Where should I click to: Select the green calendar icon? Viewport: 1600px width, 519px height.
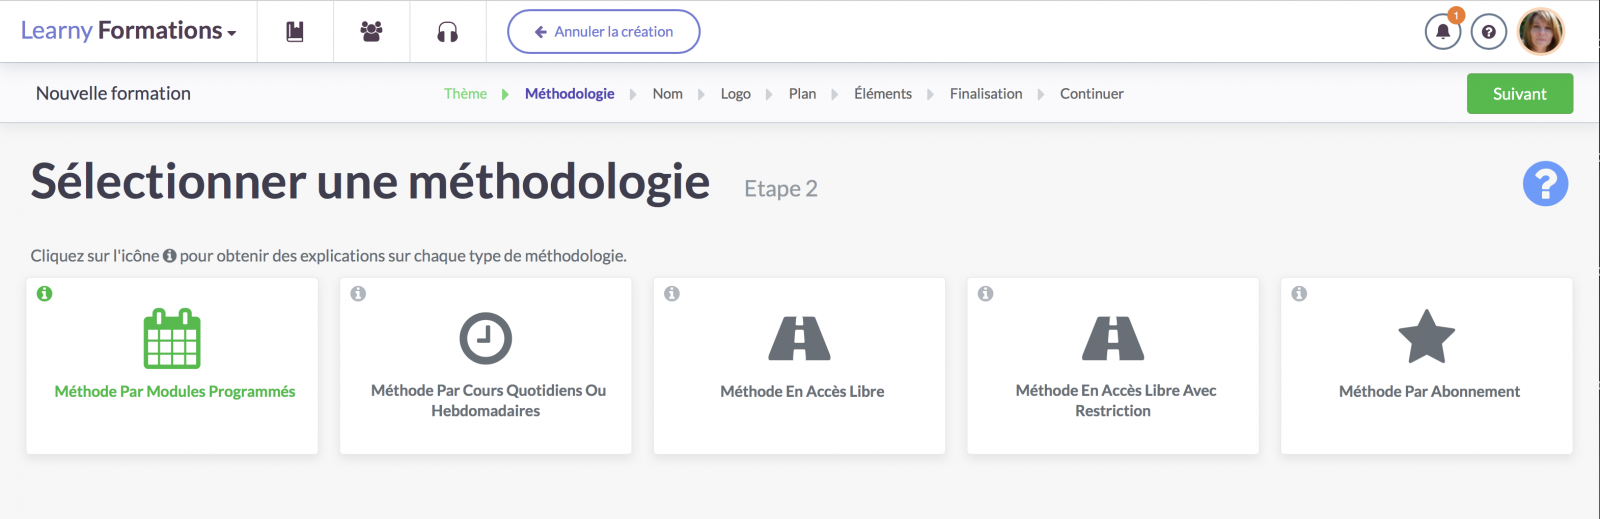tap(172, 338)
